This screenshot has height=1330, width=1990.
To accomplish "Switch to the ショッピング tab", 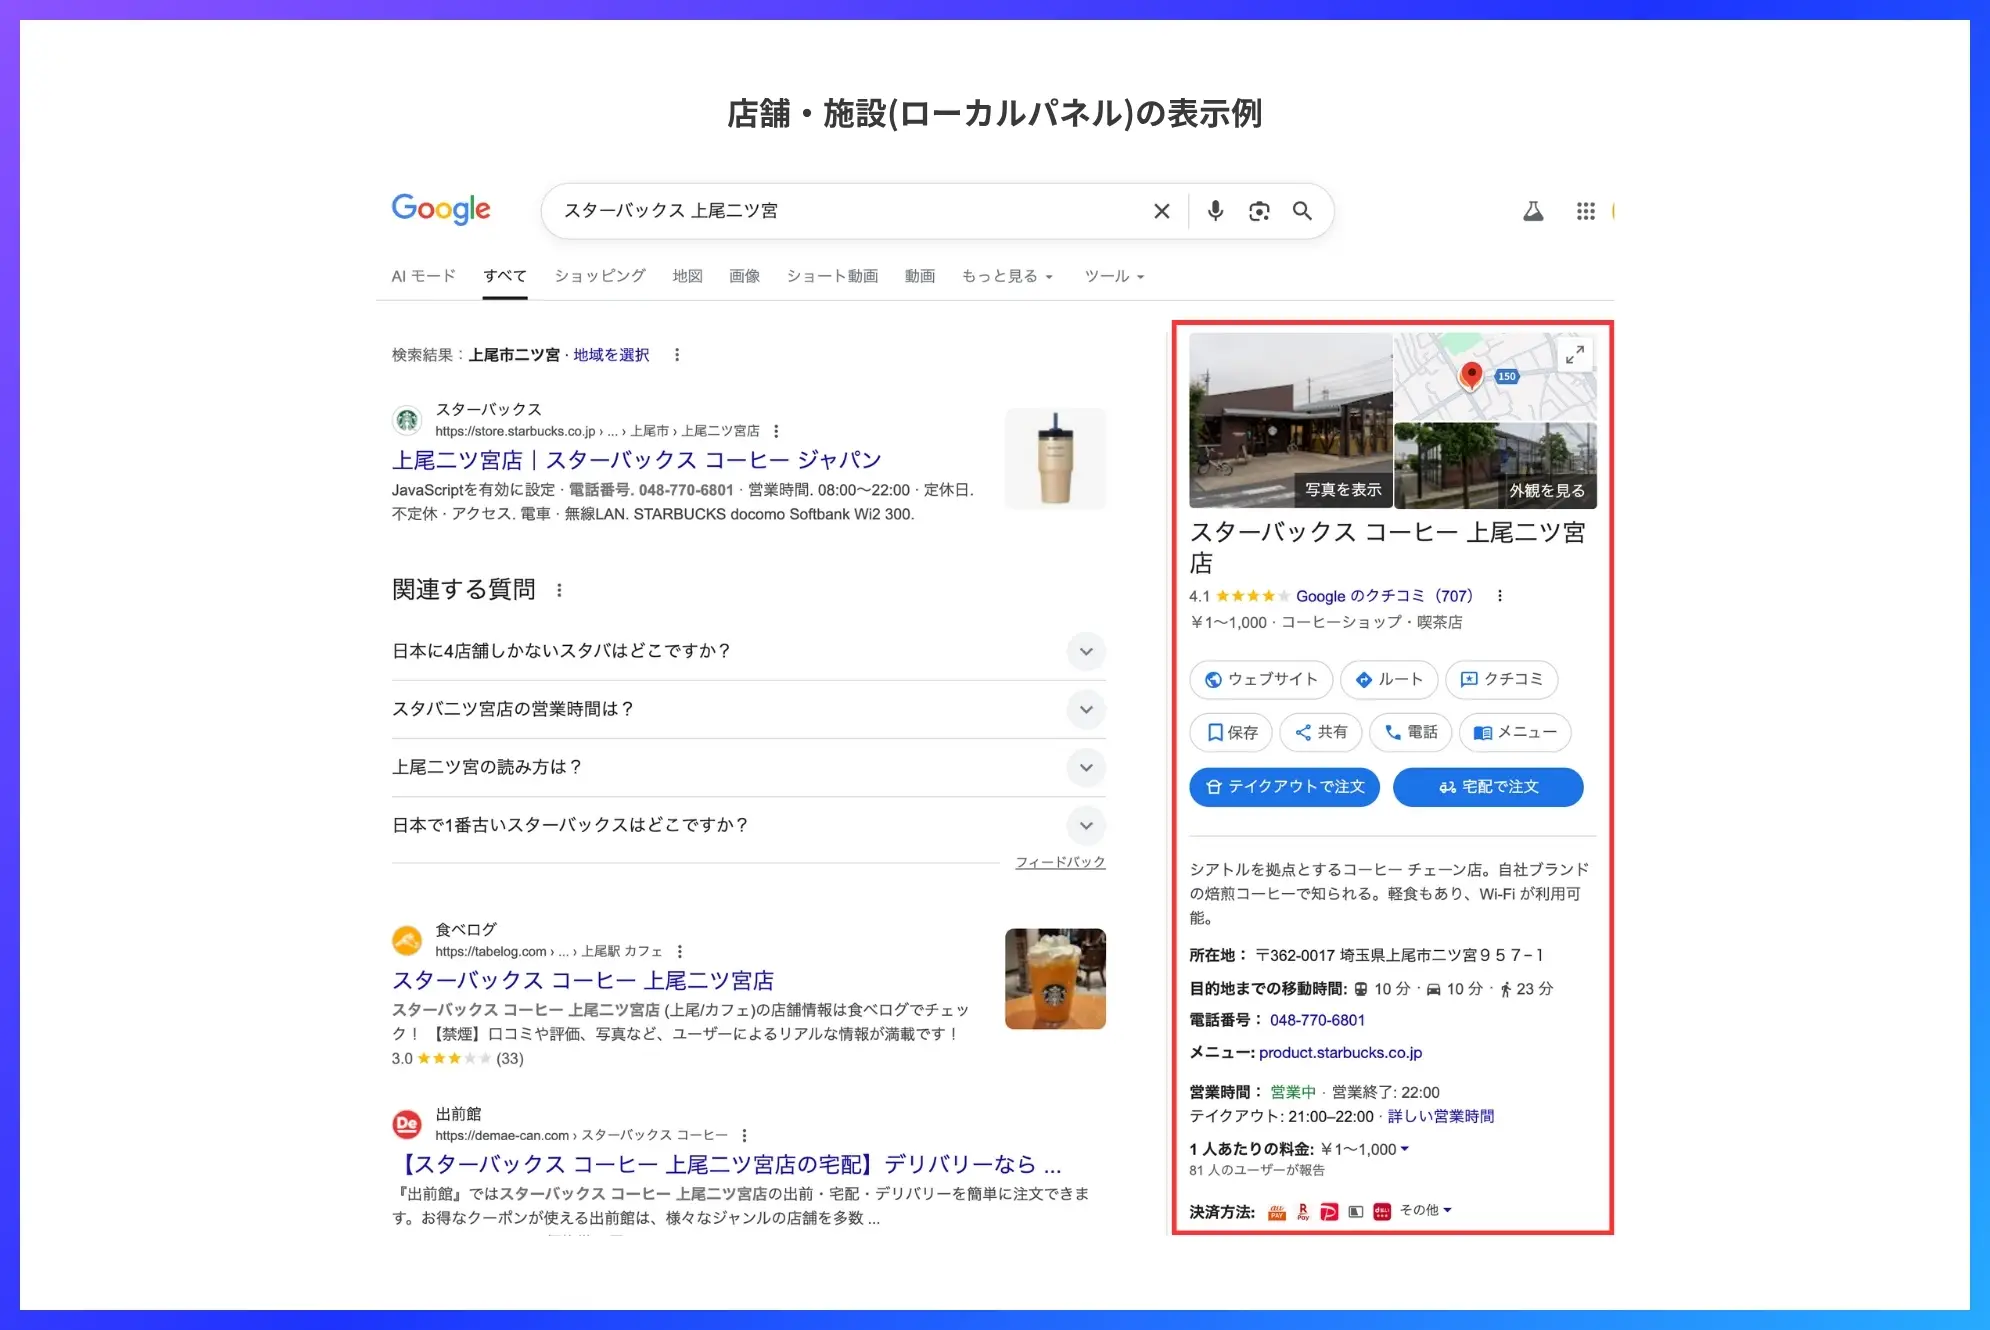I will point(598,276).
